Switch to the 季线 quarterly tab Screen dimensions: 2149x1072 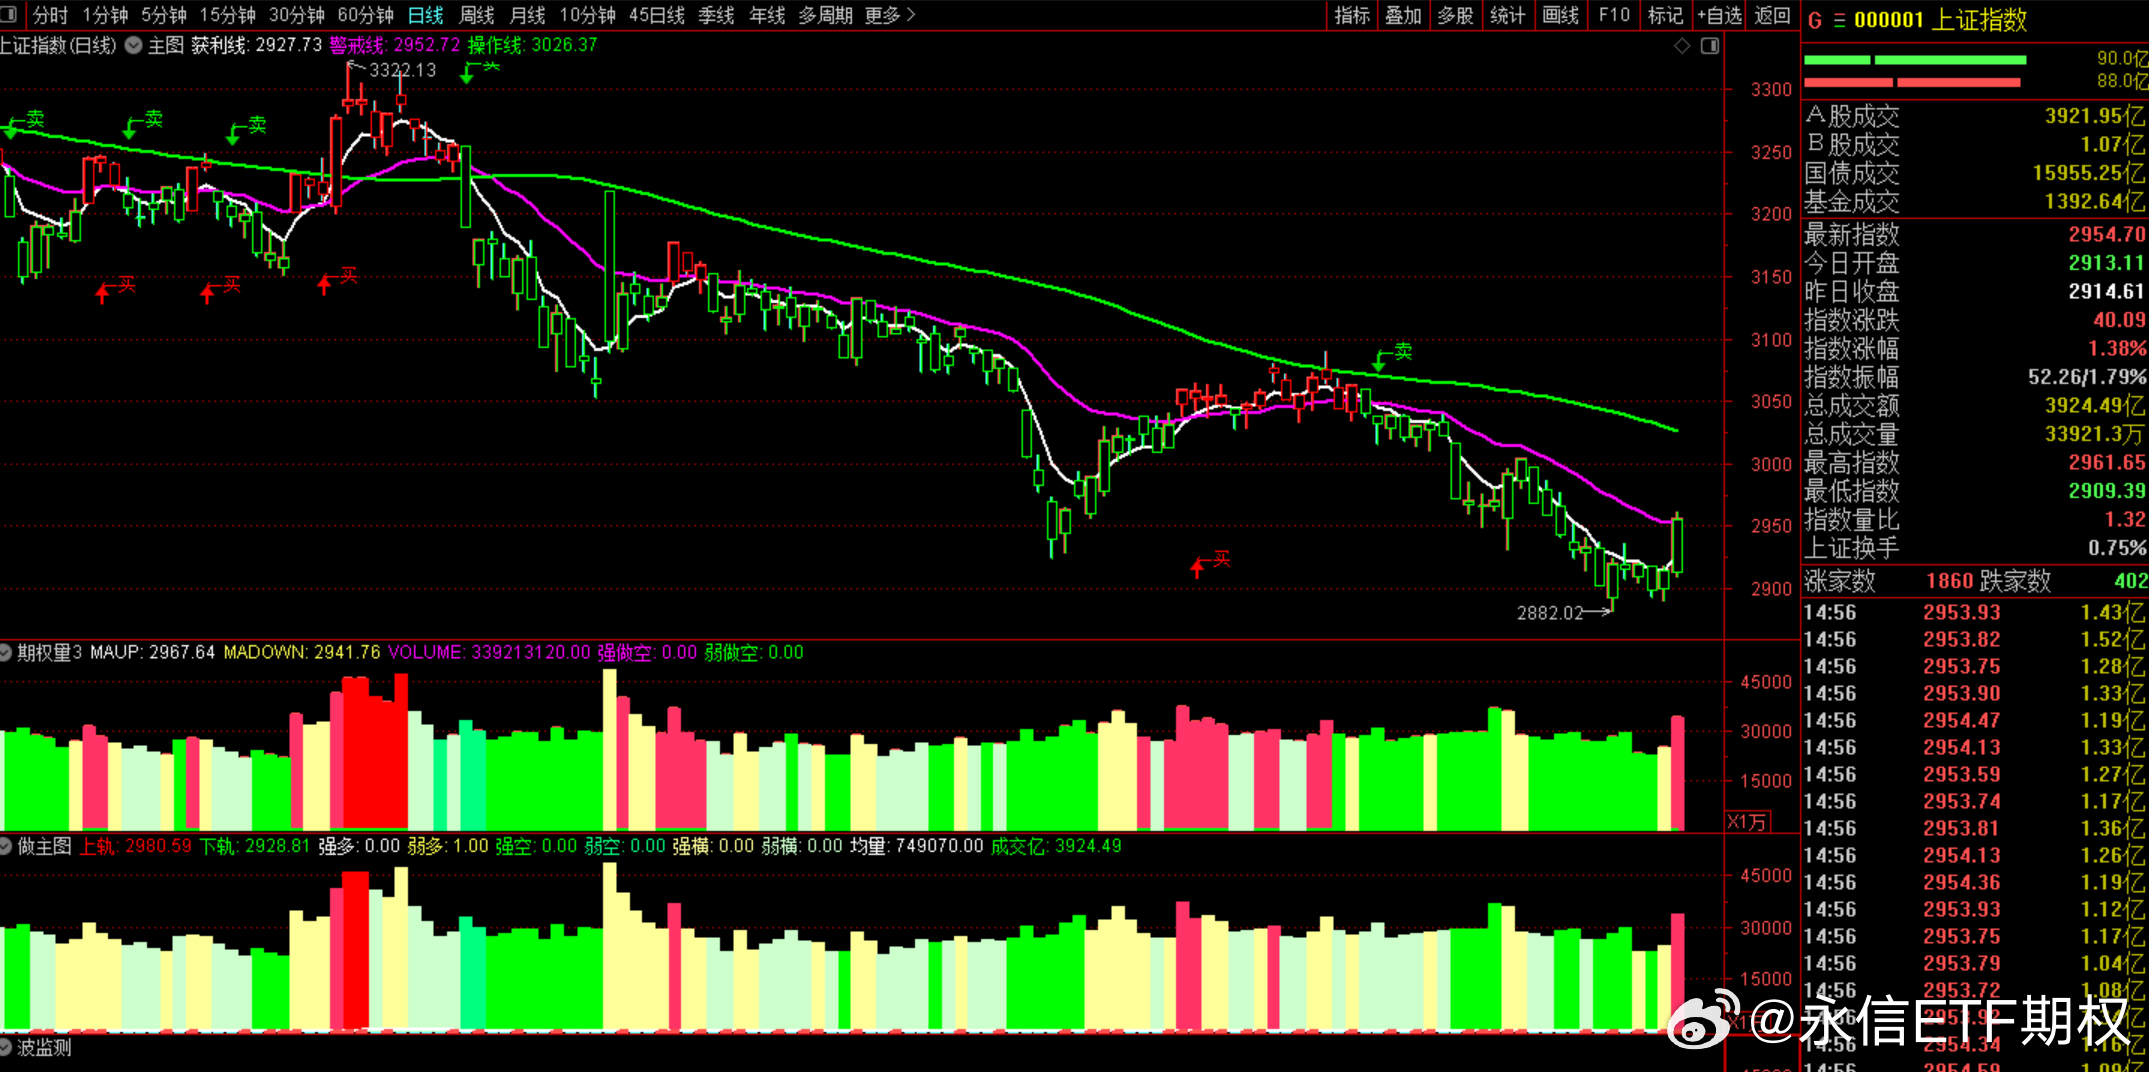click(x=717, y=15)
